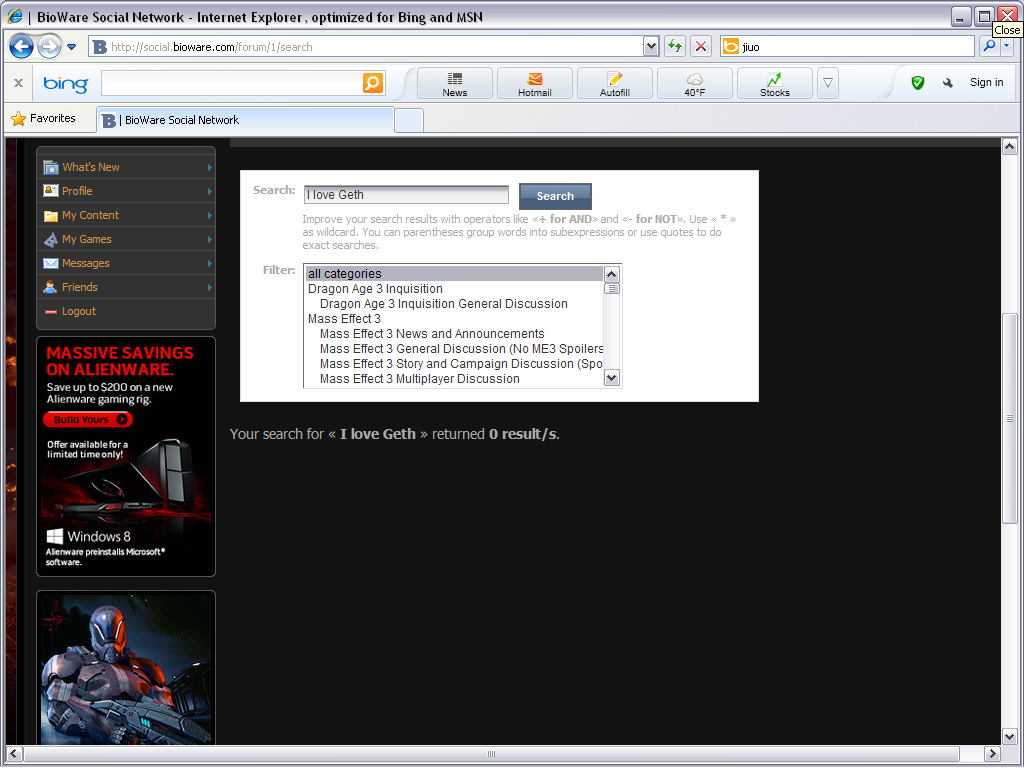Image resolution: width=1024 pixels, height=768 pixels.
Task: Click the IE Back navigation button
Action: 22,46
